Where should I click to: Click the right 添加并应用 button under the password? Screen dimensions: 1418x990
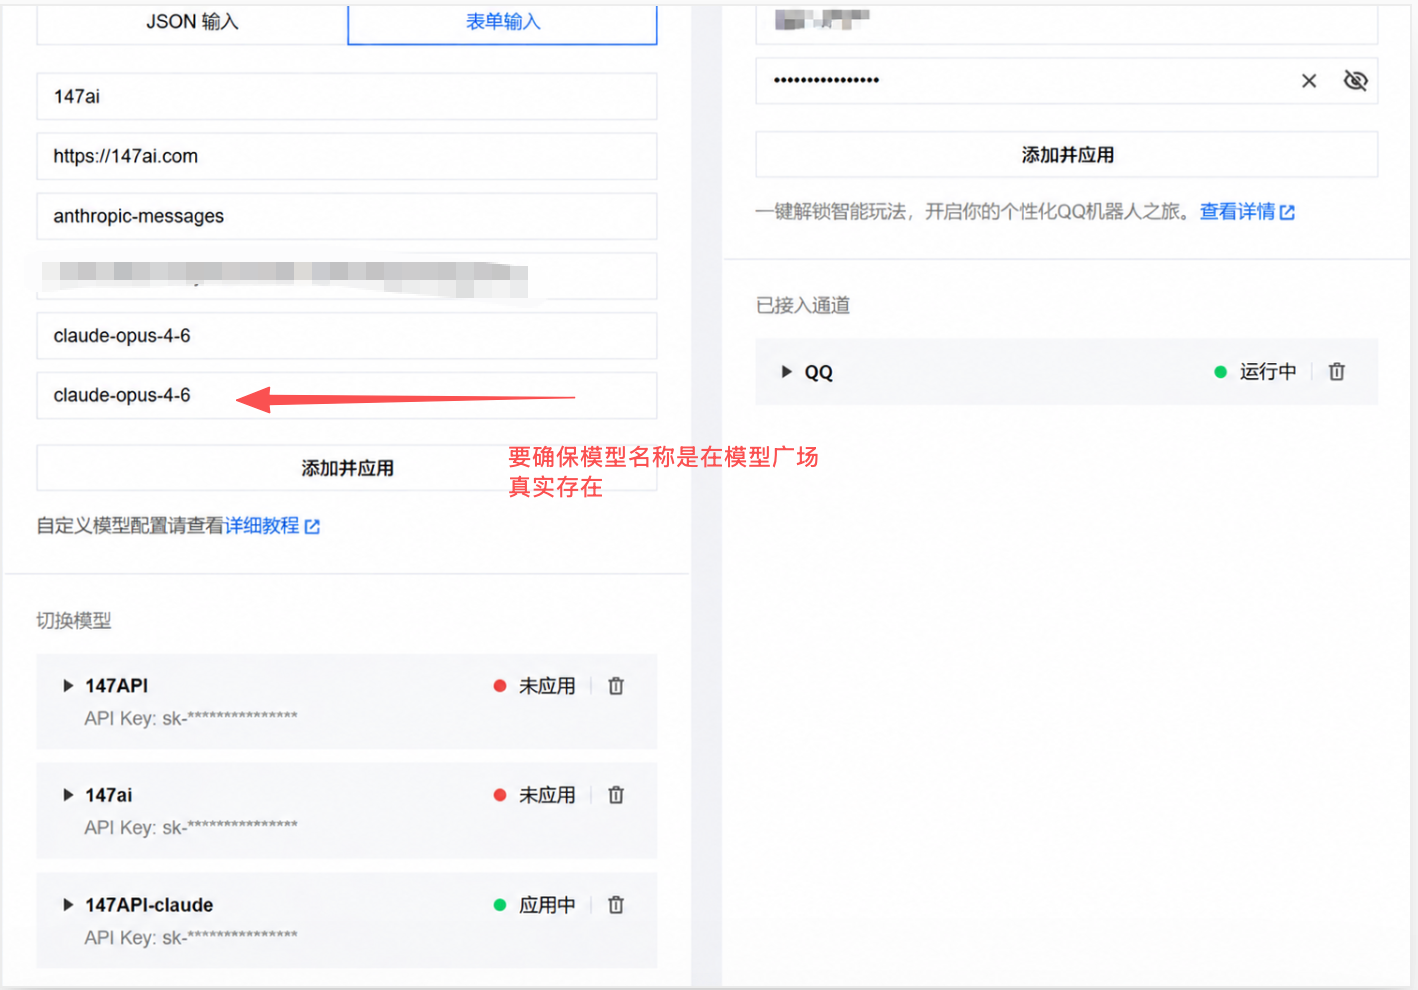tap(1067, 155)
